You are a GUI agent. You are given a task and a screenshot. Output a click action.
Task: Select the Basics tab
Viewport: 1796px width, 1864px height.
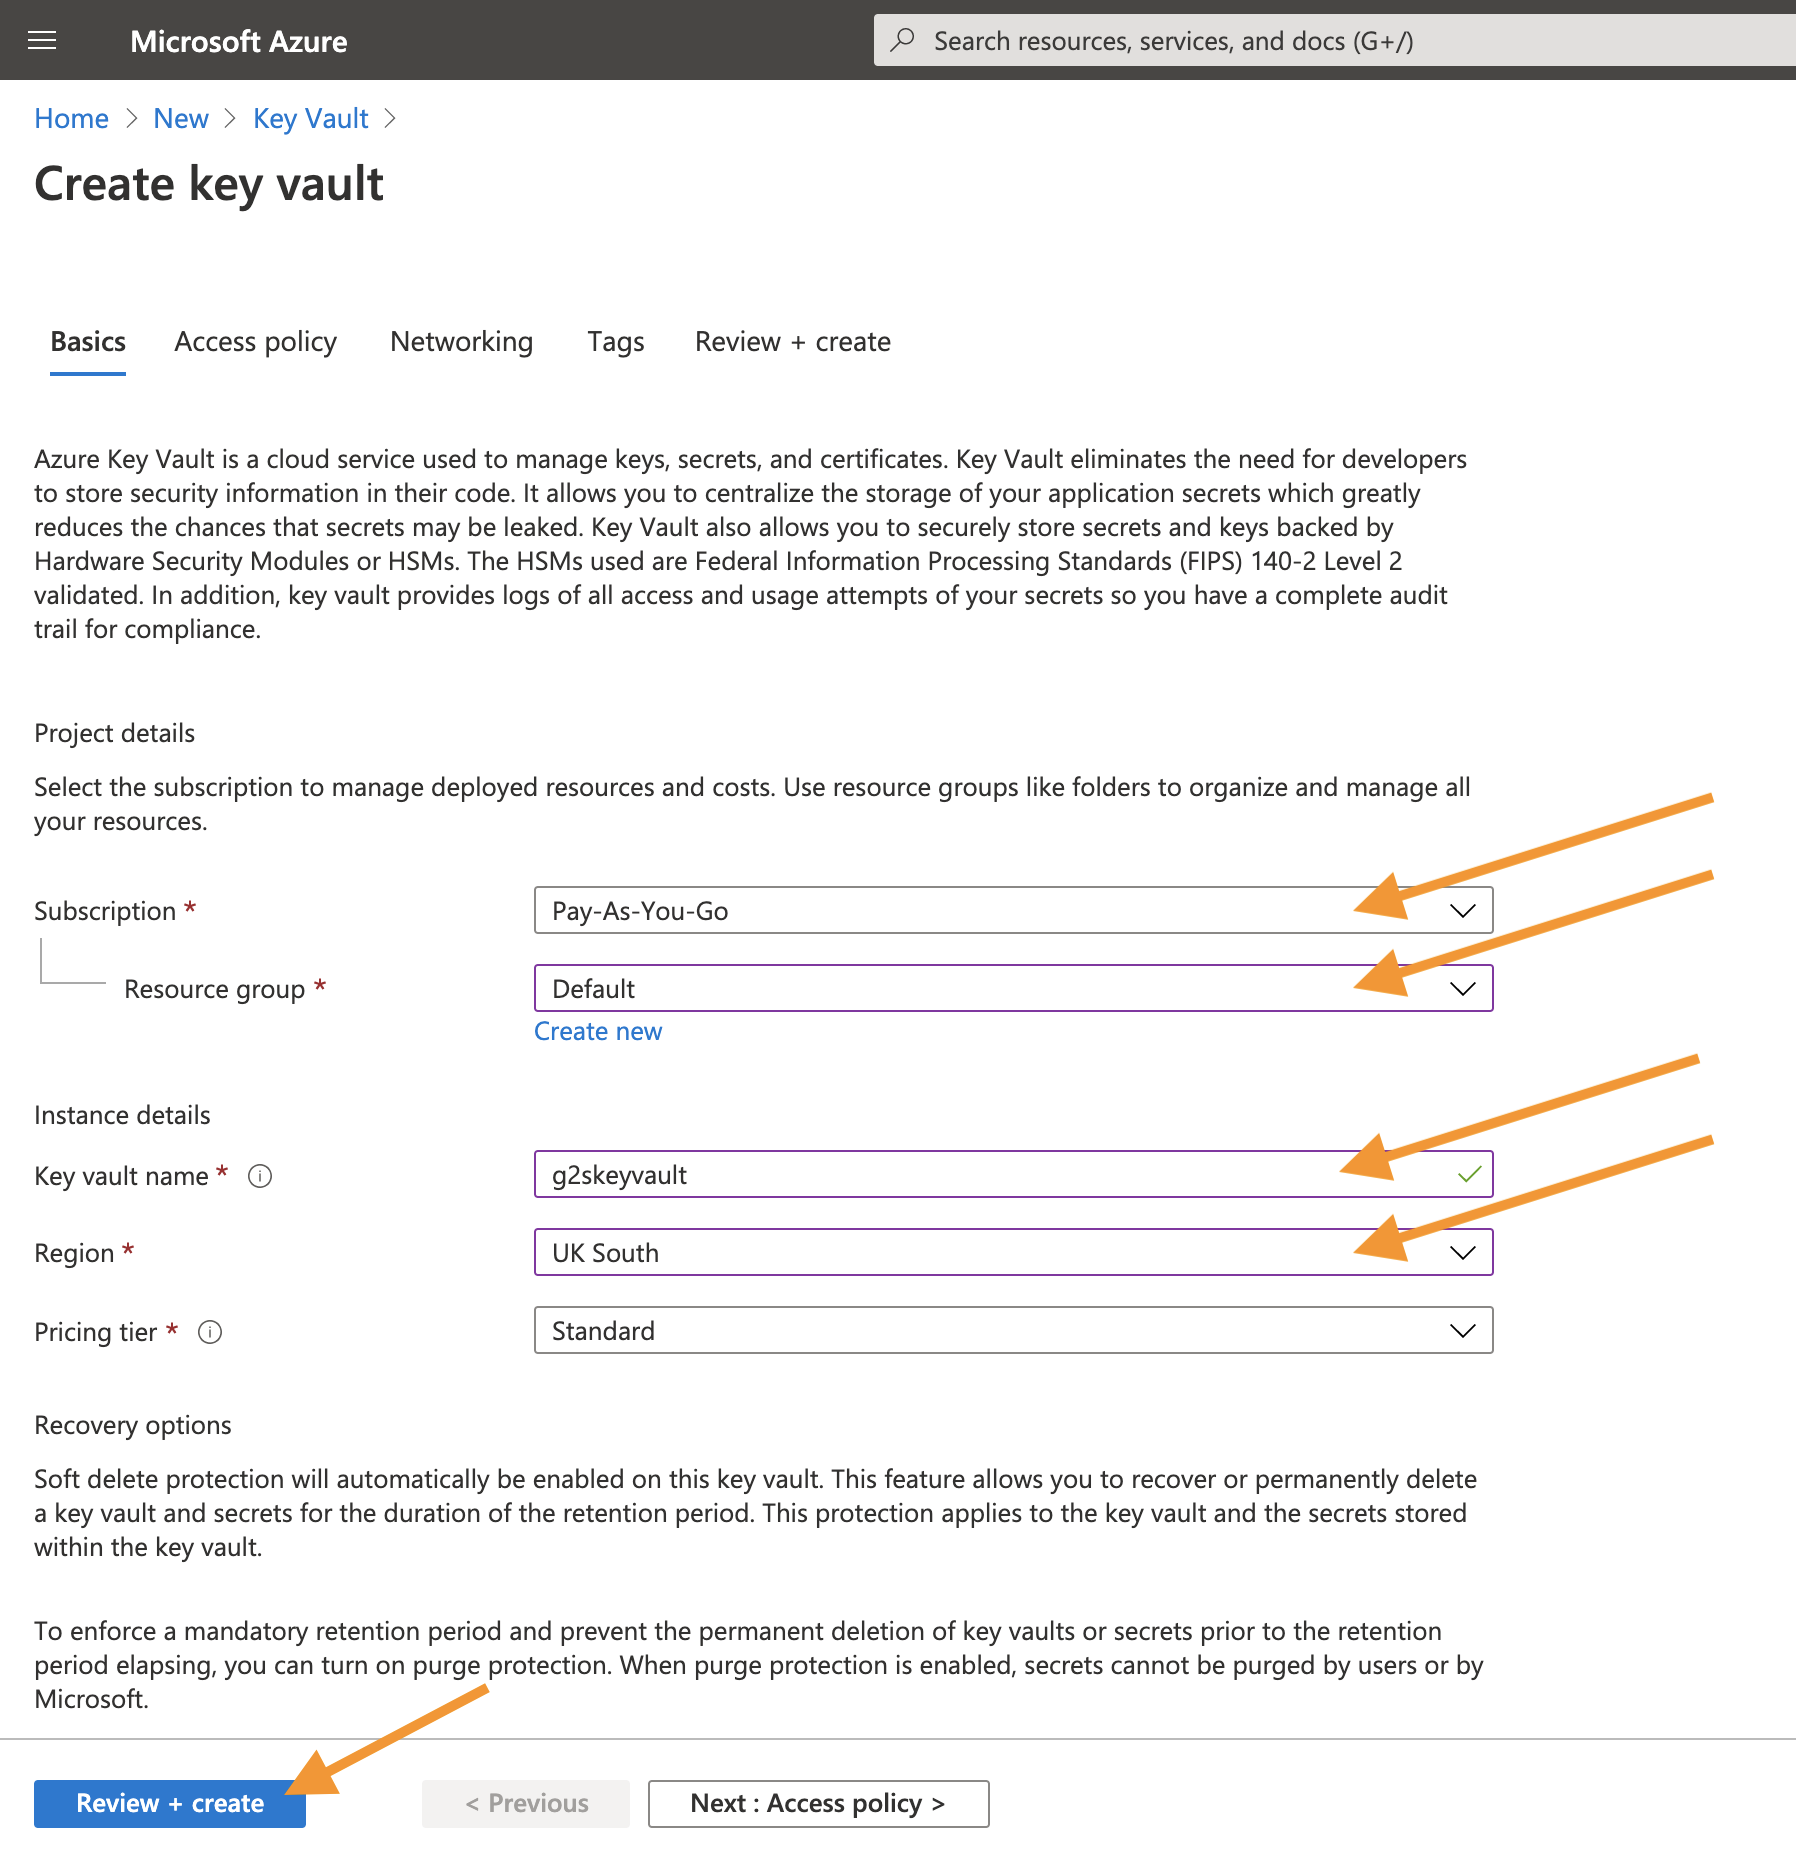(88, 342)
